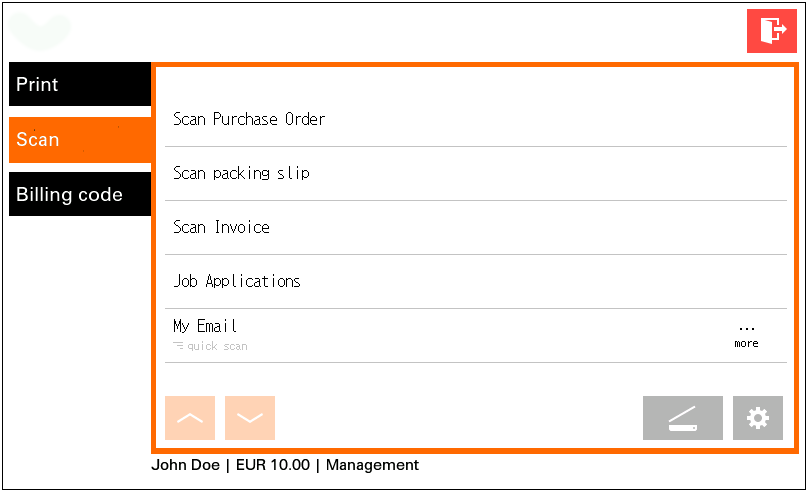Screen dimensions: 807x491
Task: Switch to the Print tab
Action: 80,84
